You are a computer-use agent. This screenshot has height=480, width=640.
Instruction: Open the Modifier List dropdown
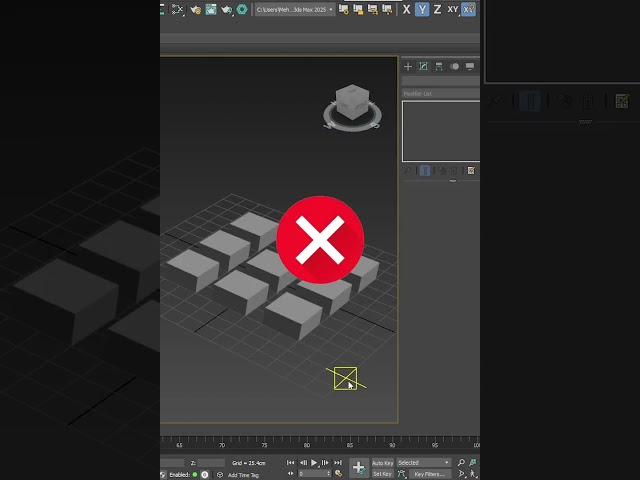click(x=441, y=94)
